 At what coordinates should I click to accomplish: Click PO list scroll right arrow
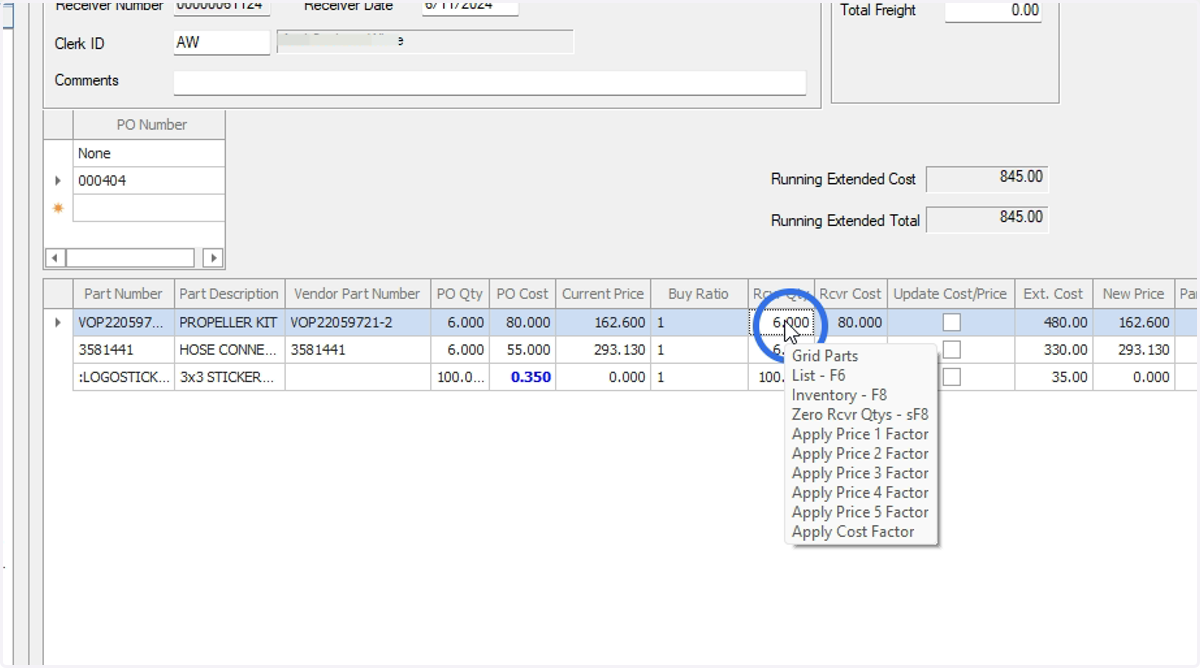point(213,258)
